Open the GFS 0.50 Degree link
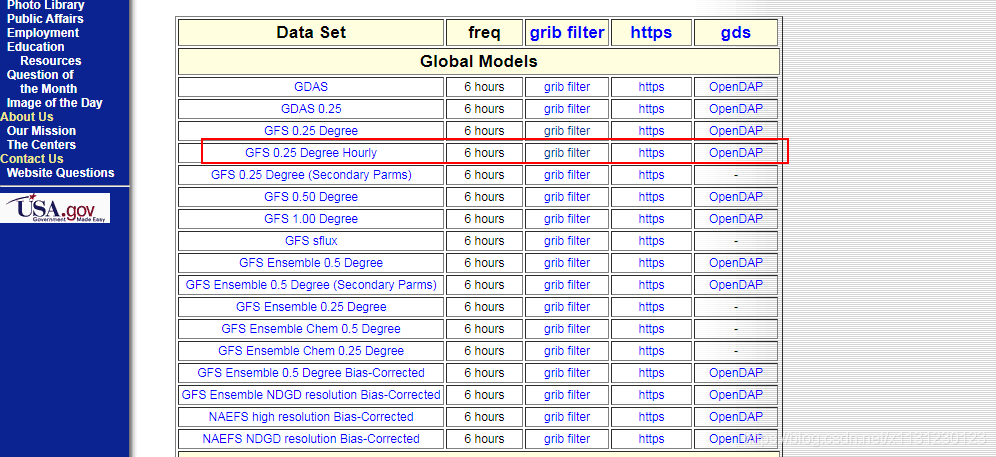The height and width of the screenshot is (457, 996). (311, 197)
